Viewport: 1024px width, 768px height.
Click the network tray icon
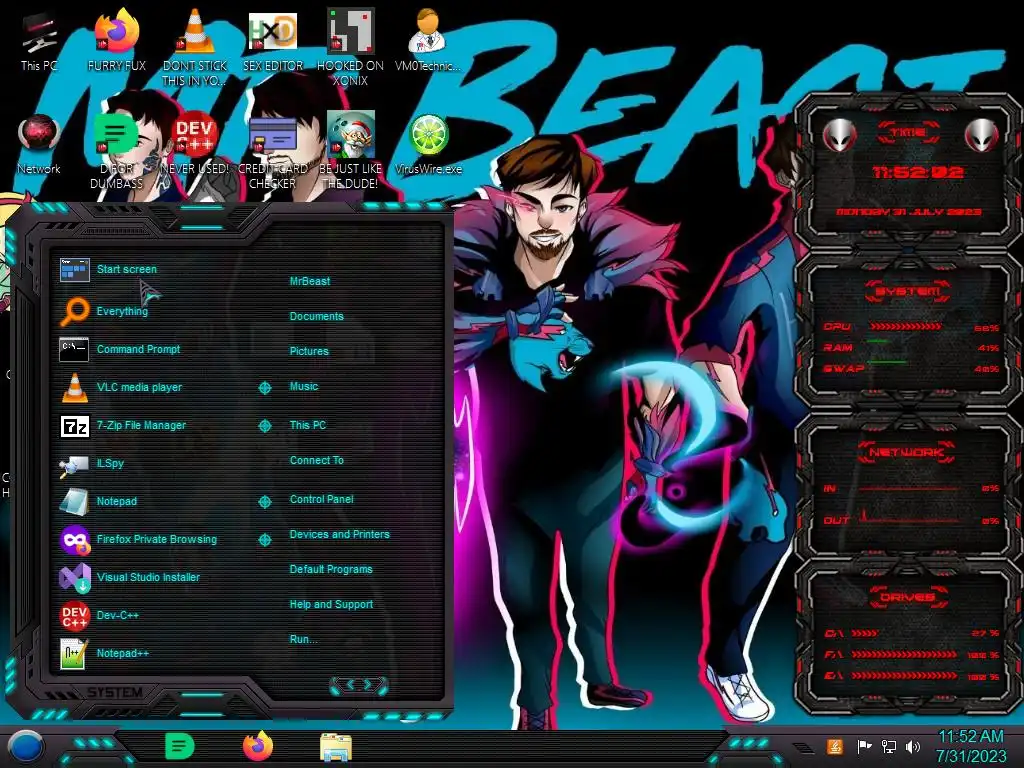click(x=888, y=746)
